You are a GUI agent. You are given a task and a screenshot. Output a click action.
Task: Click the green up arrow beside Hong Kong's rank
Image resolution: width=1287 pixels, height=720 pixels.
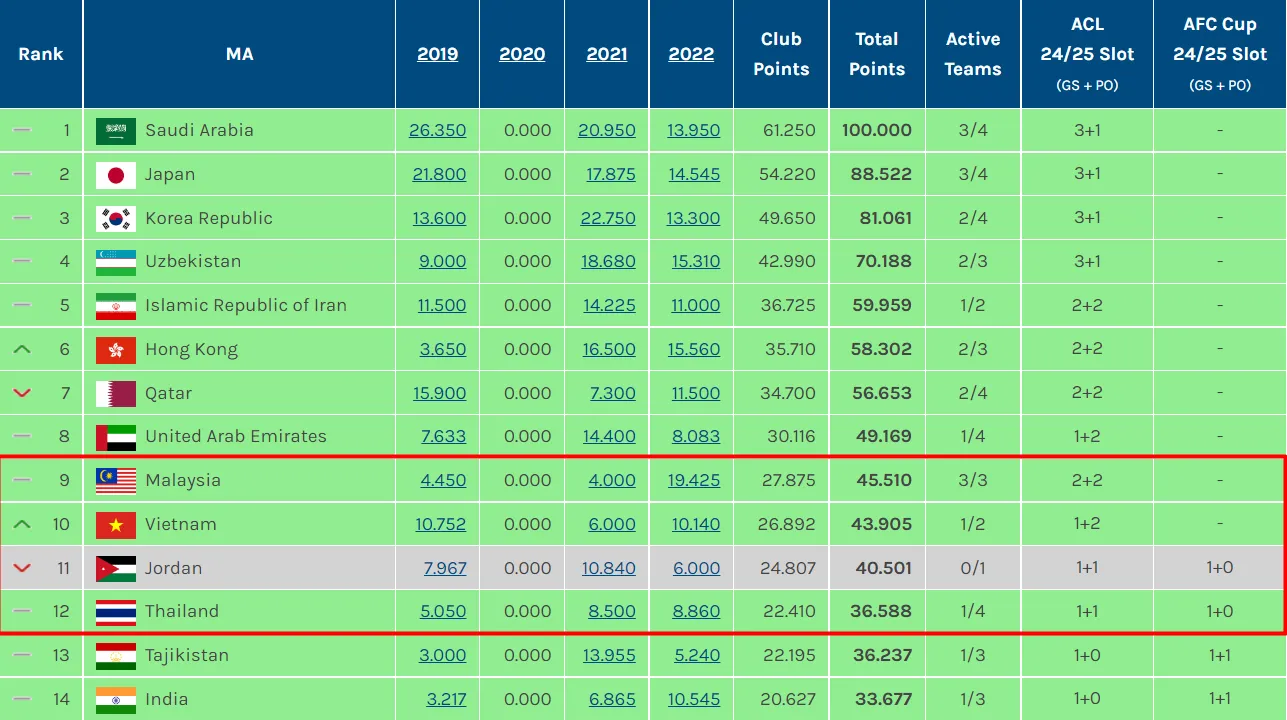pos(22,350)
